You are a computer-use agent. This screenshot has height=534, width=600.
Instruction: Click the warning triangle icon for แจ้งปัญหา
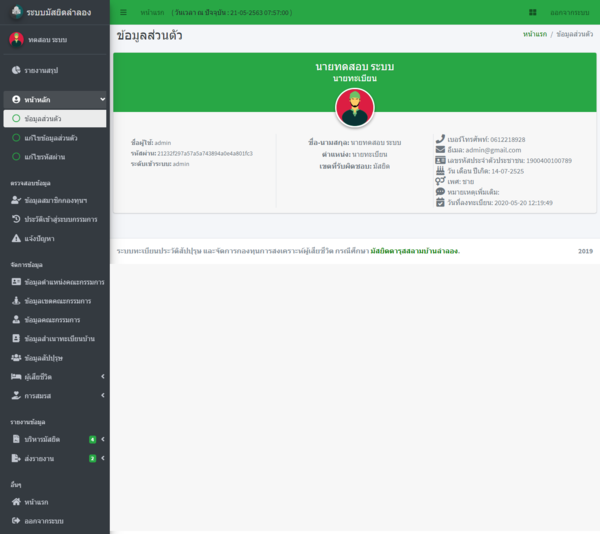16,238
